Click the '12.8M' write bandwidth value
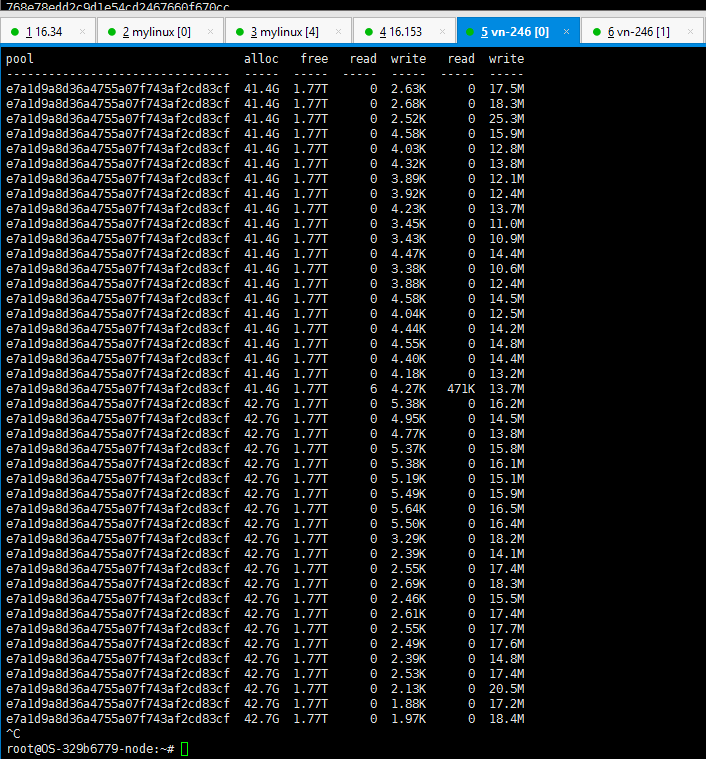Viewport: 706px width, 759px height. point(507,149)
